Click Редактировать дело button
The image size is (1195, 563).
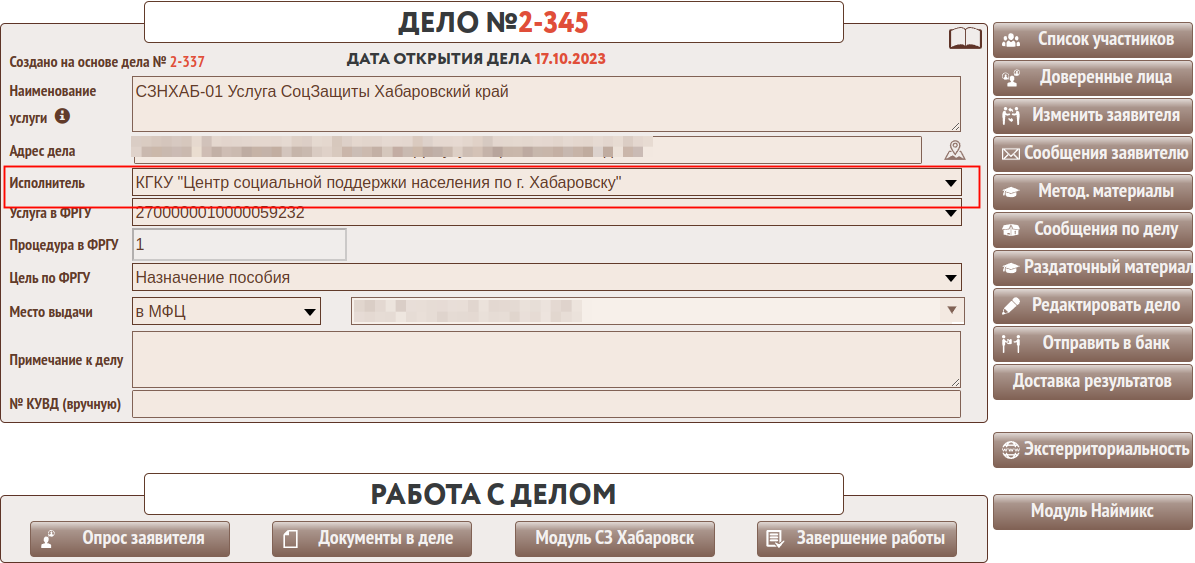tap(1092, 305)
